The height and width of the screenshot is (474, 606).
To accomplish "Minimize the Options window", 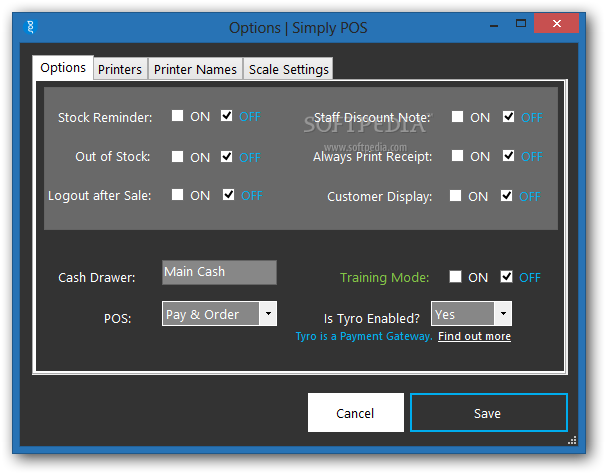I will pos(494,25).
